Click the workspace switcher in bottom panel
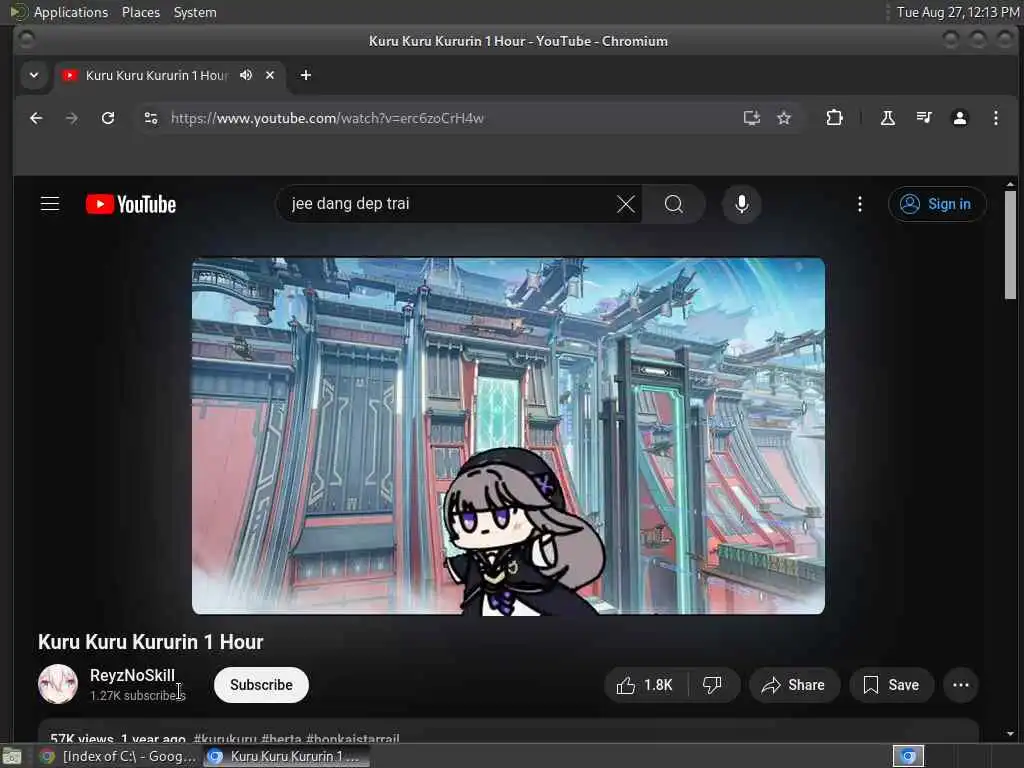Viewport: 1024px width, 768px height. tap(908, 756)
